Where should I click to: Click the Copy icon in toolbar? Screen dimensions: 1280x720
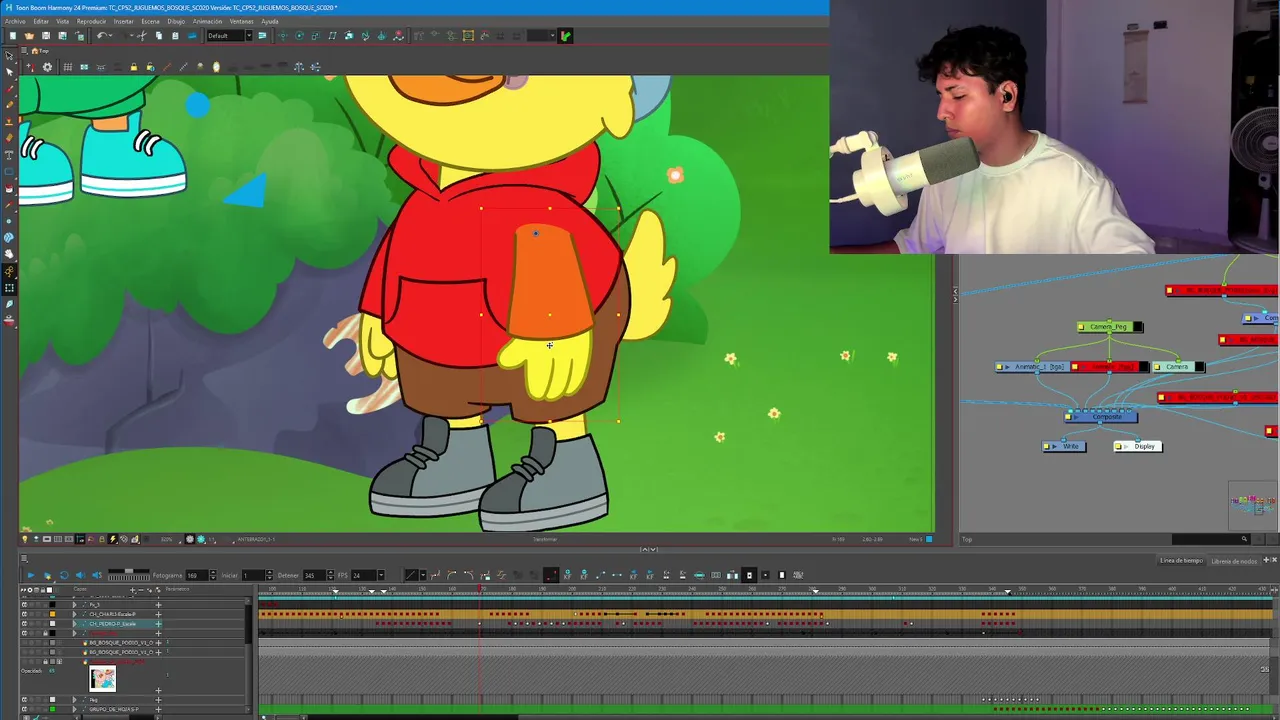pos(158,36)
